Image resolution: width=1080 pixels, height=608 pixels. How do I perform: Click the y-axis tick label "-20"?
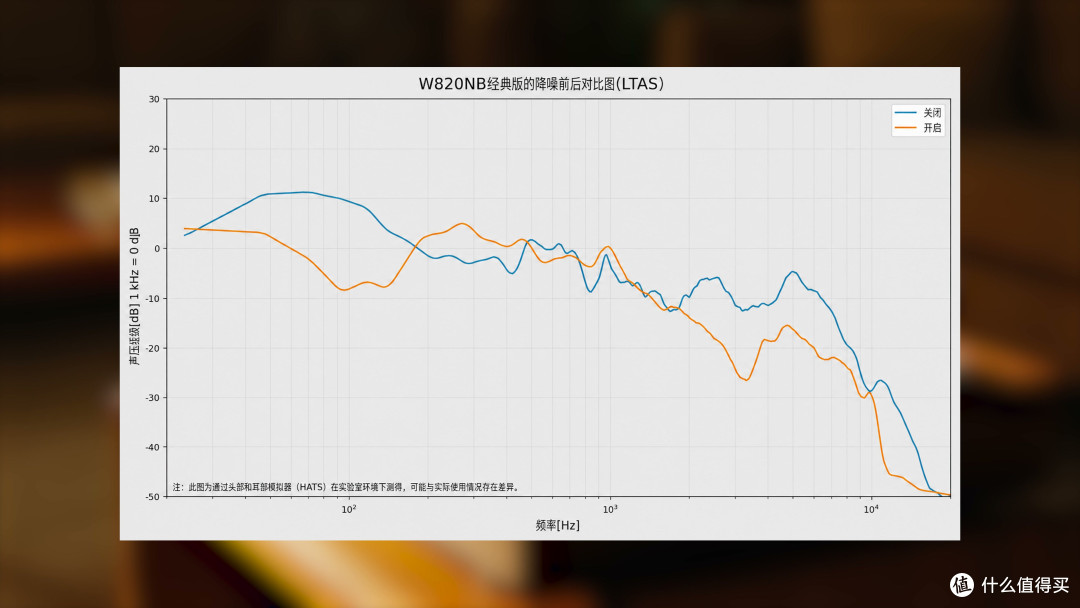pos(152,348)
